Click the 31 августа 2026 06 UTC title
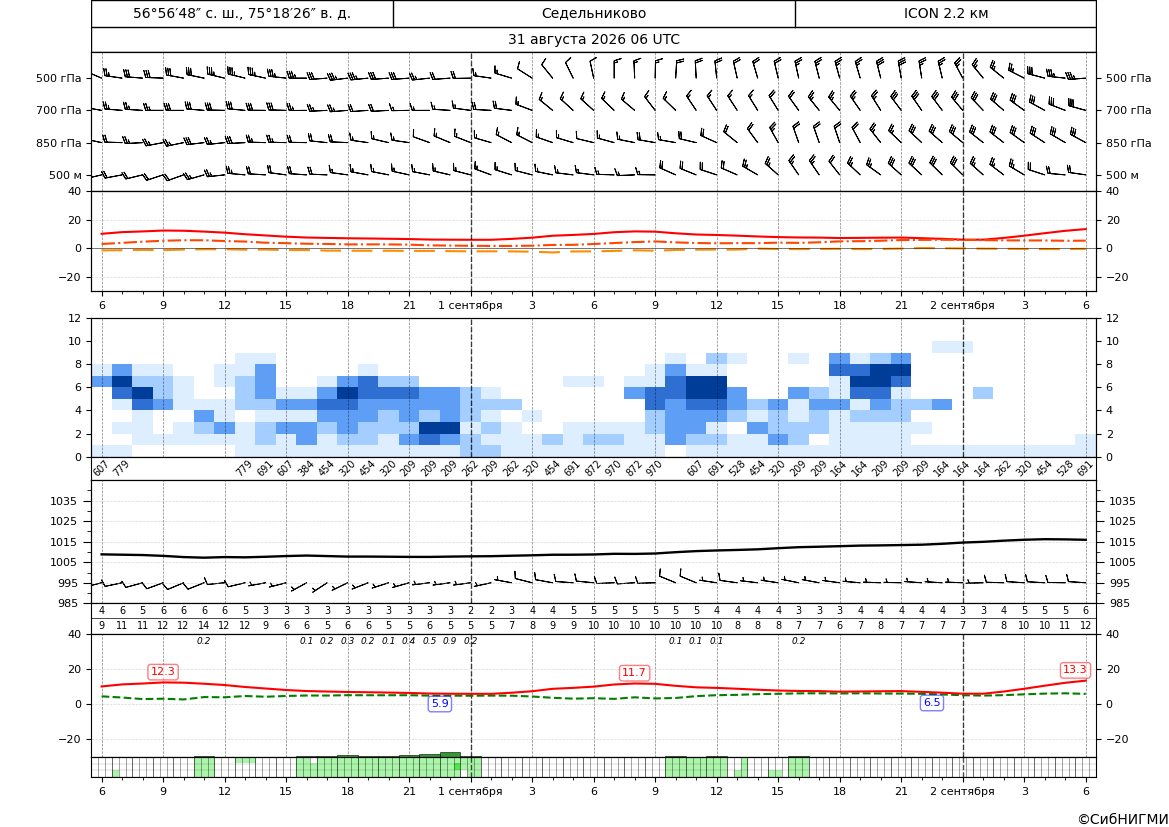The width and height of the screenshot is (1169, 827). coord(593,40)
